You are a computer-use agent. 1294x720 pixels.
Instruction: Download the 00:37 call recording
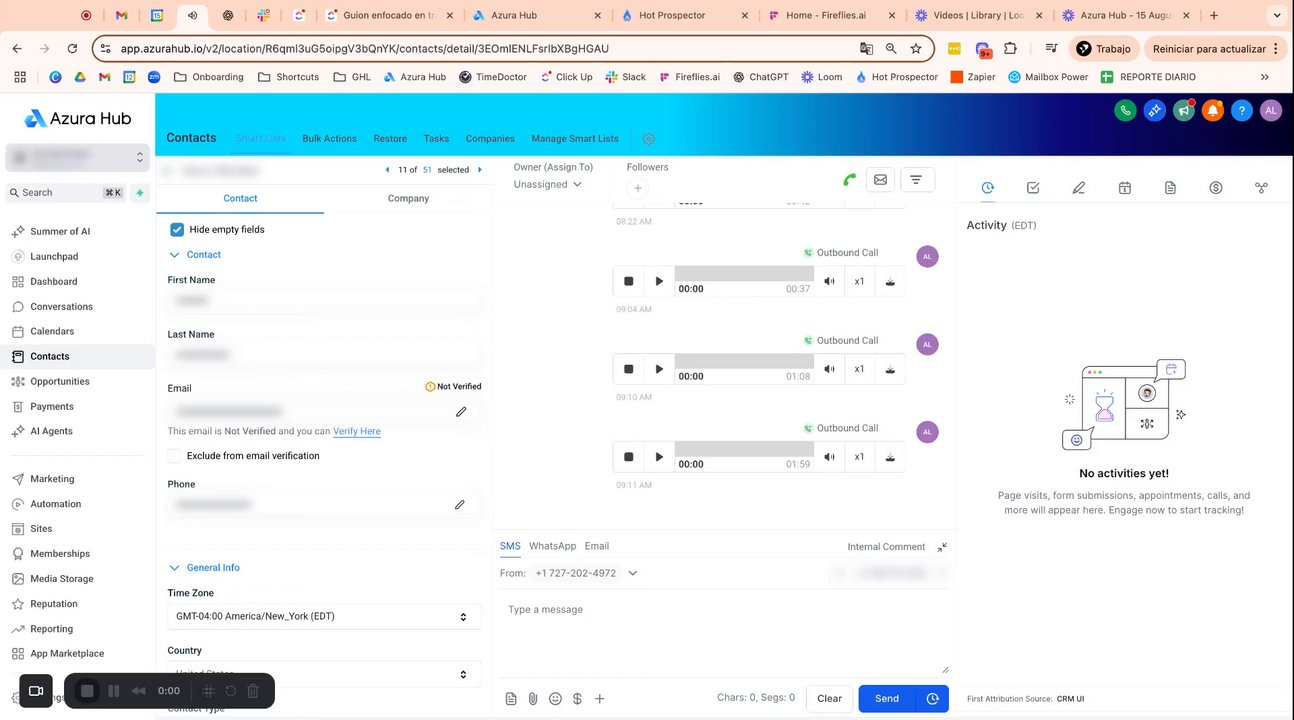point(889,281)
